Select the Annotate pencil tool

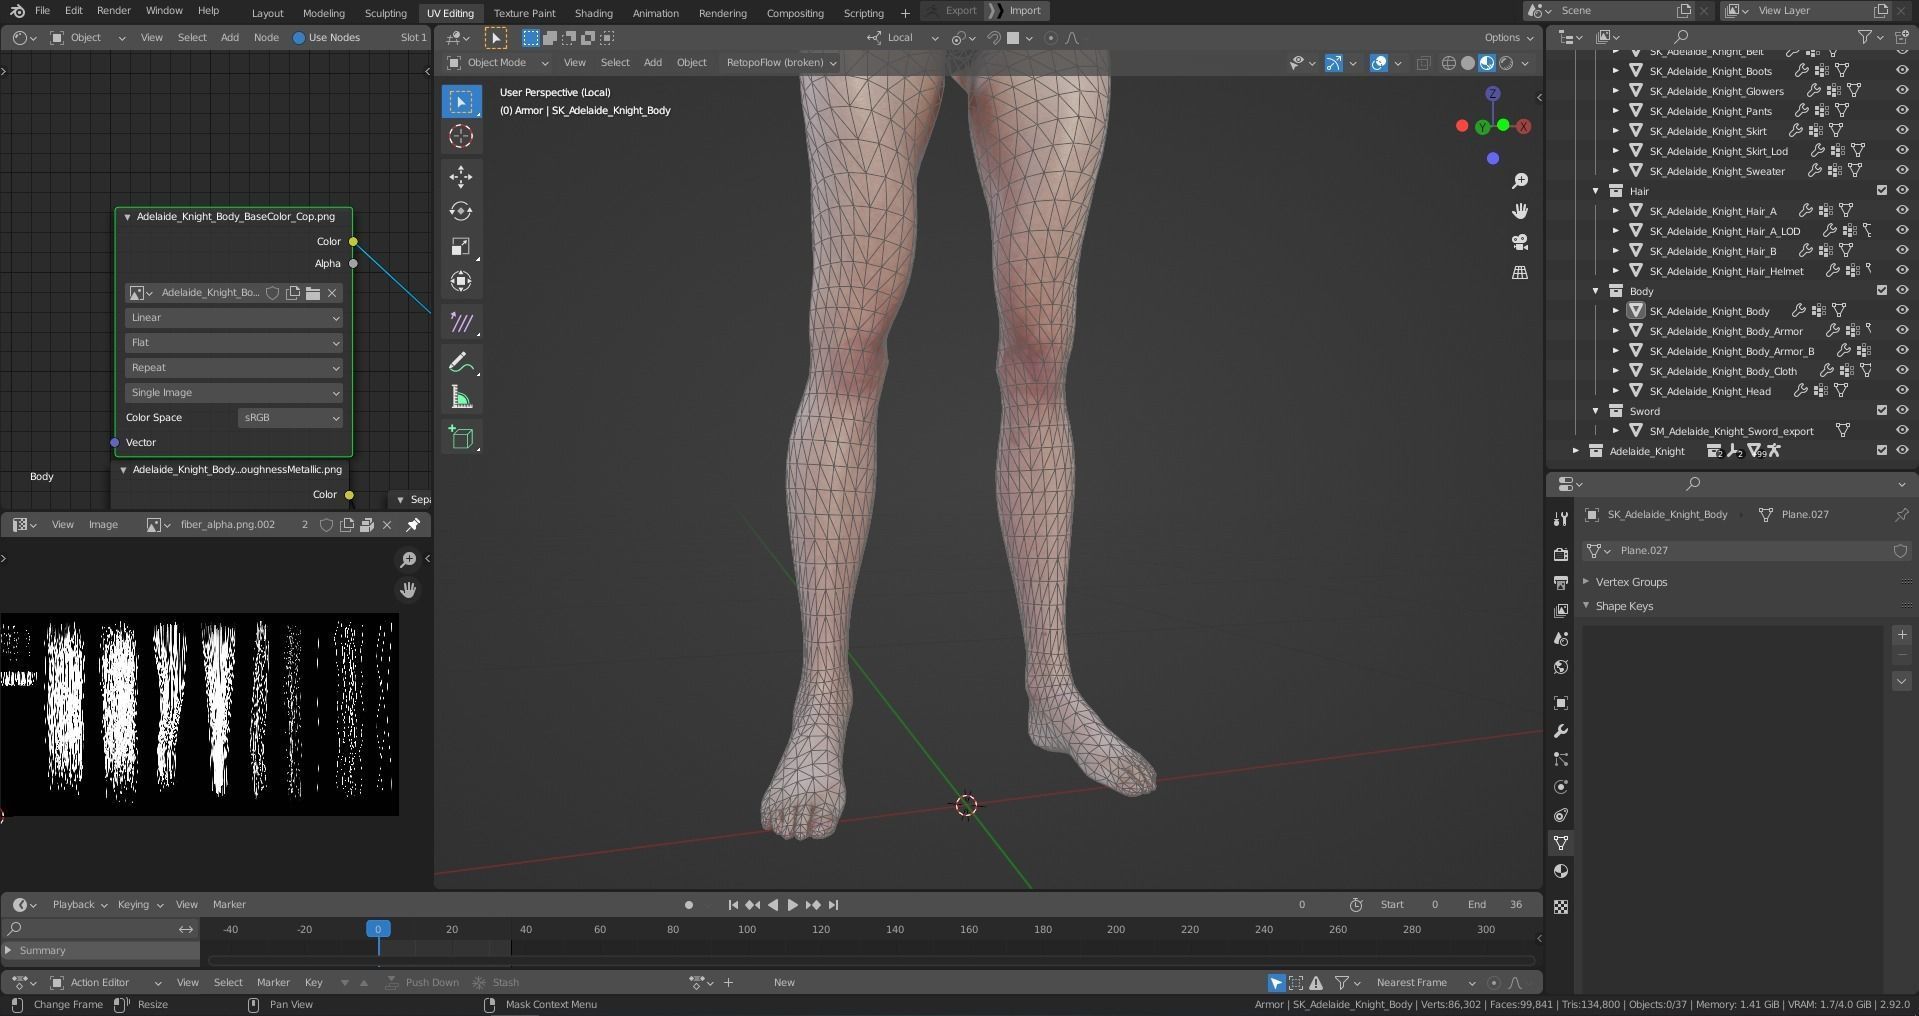click(461, 362)
